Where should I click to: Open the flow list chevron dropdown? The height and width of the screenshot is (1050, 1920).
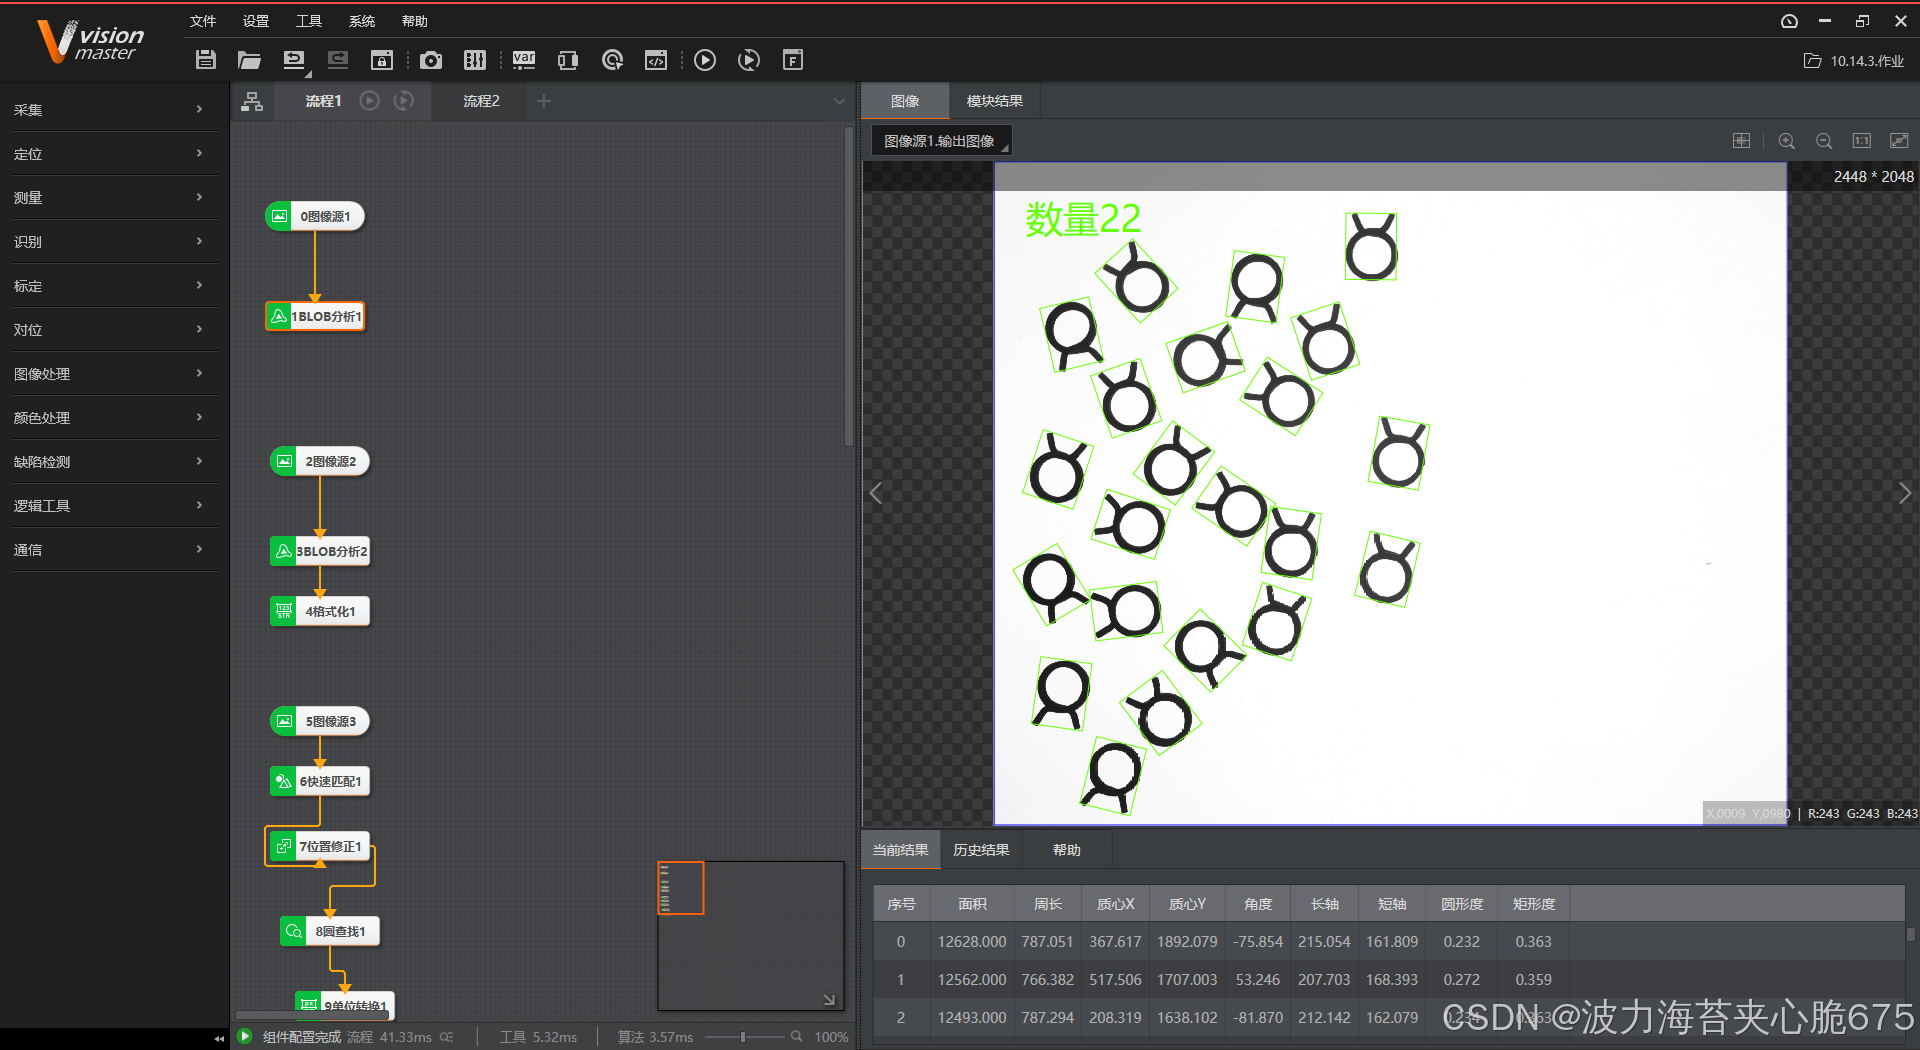[839, 101]
